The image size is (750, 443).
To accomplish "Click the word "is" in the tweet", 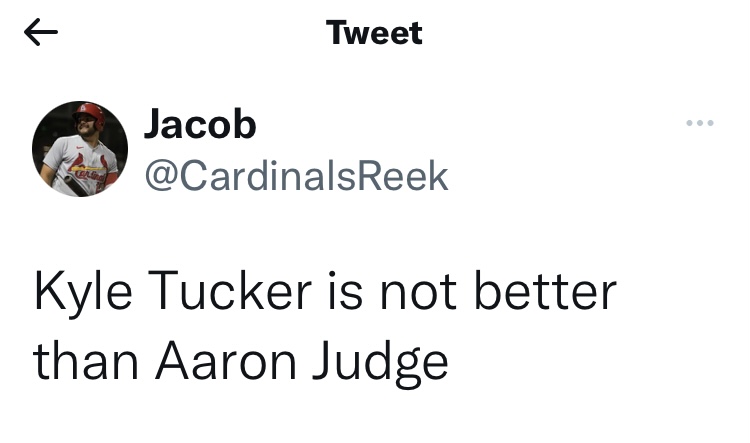I will tap(345, 291).
